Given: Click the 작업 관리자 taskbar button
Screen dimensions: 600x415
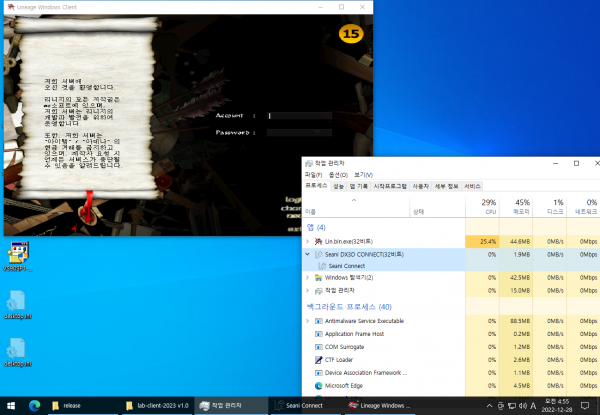Looking at the screenshot, I should coord(232,405).
